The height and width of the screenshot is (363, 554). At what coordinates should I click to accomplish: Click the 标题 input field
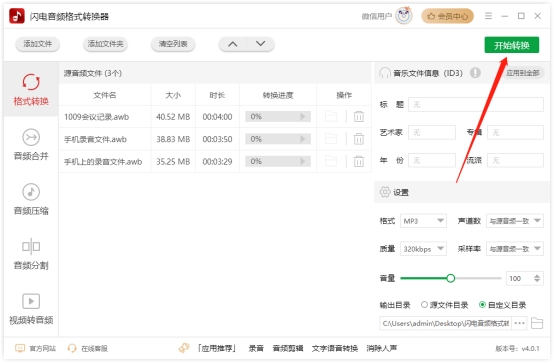(x=476, y=105)
